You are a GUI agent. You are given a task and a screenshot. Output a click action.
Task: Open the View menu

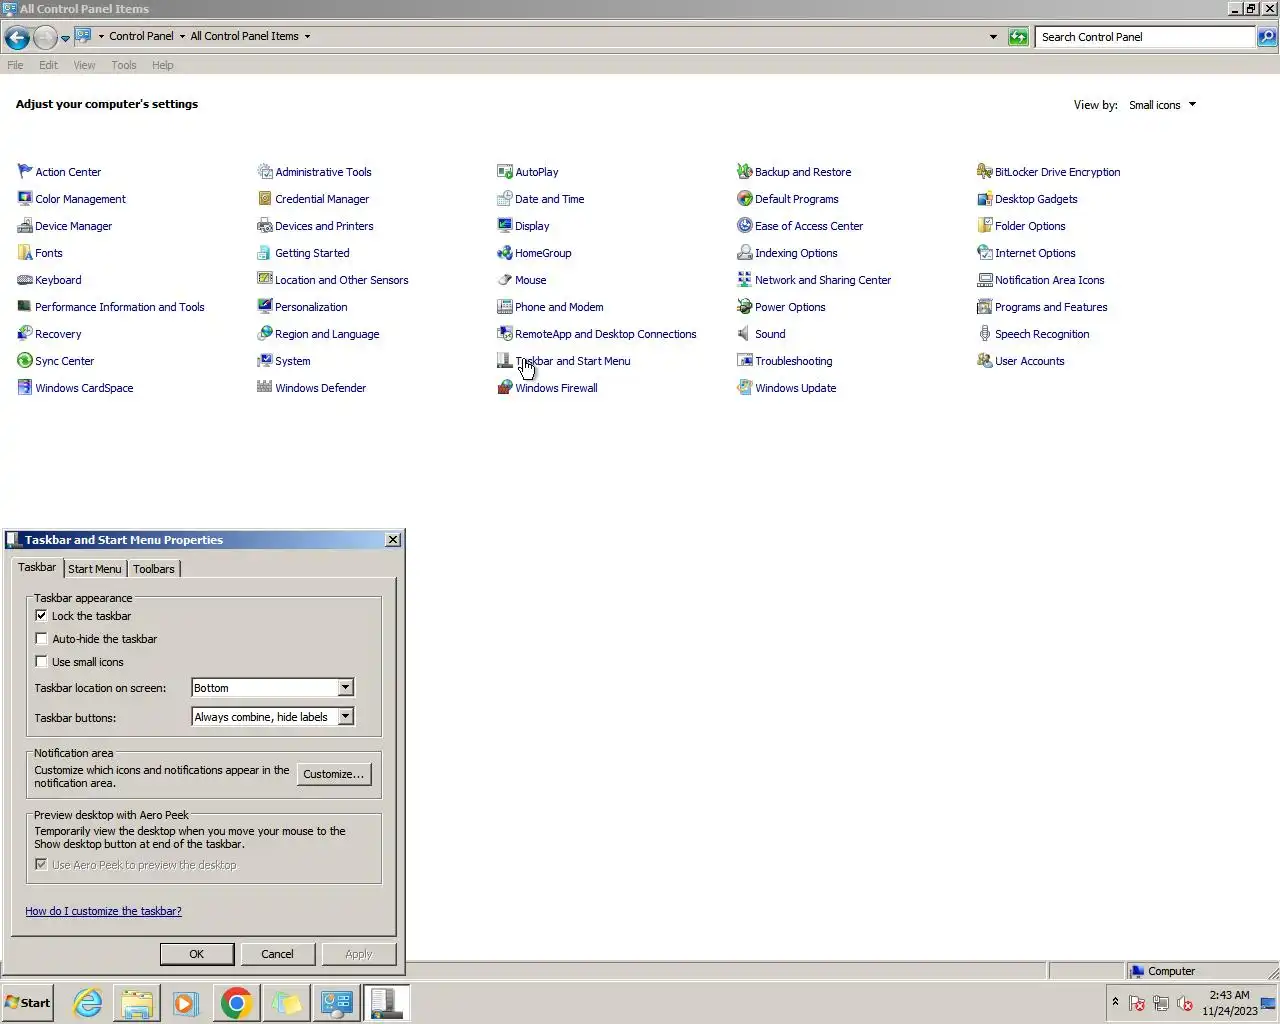(x=84, y=65)
